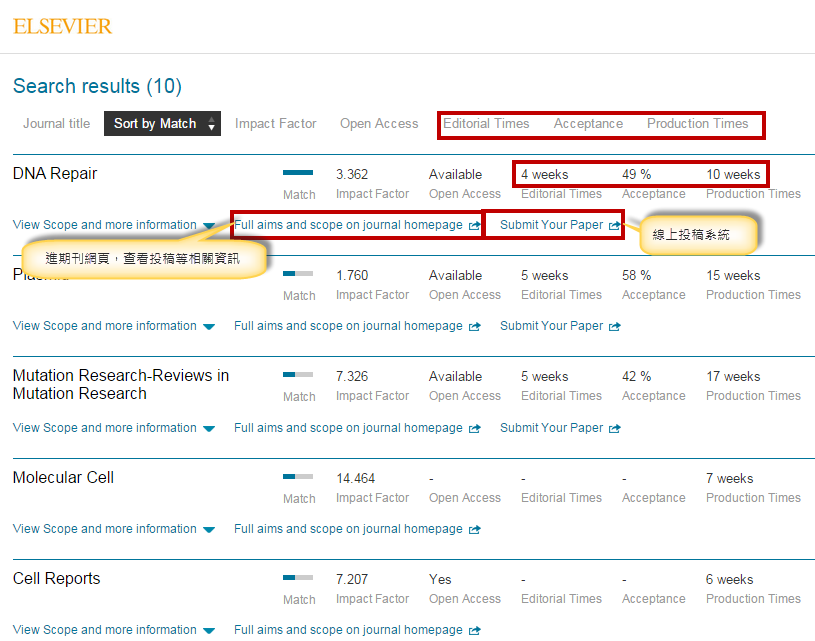Click dropdown arrow in Cell Reports row
Screen dimensions: 815x641
tap(209, 631)
